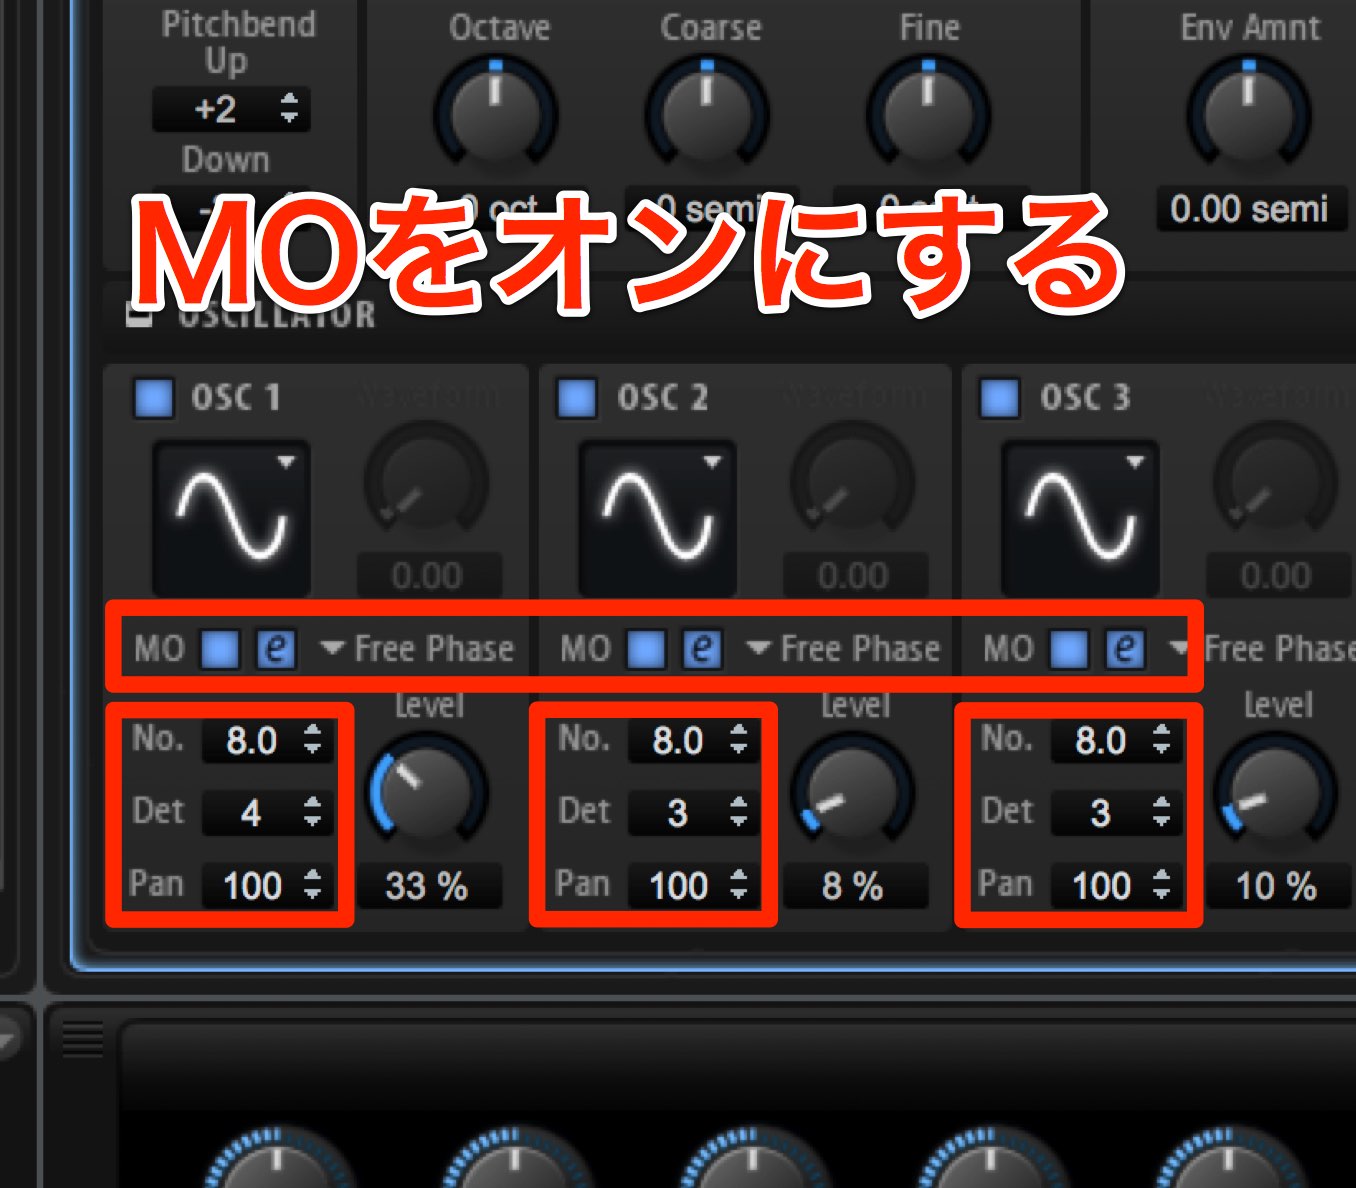Screen dimensions: 1356x1188
Task: Click OSC 1 No. value 8.0
Action: click(251, 741)
